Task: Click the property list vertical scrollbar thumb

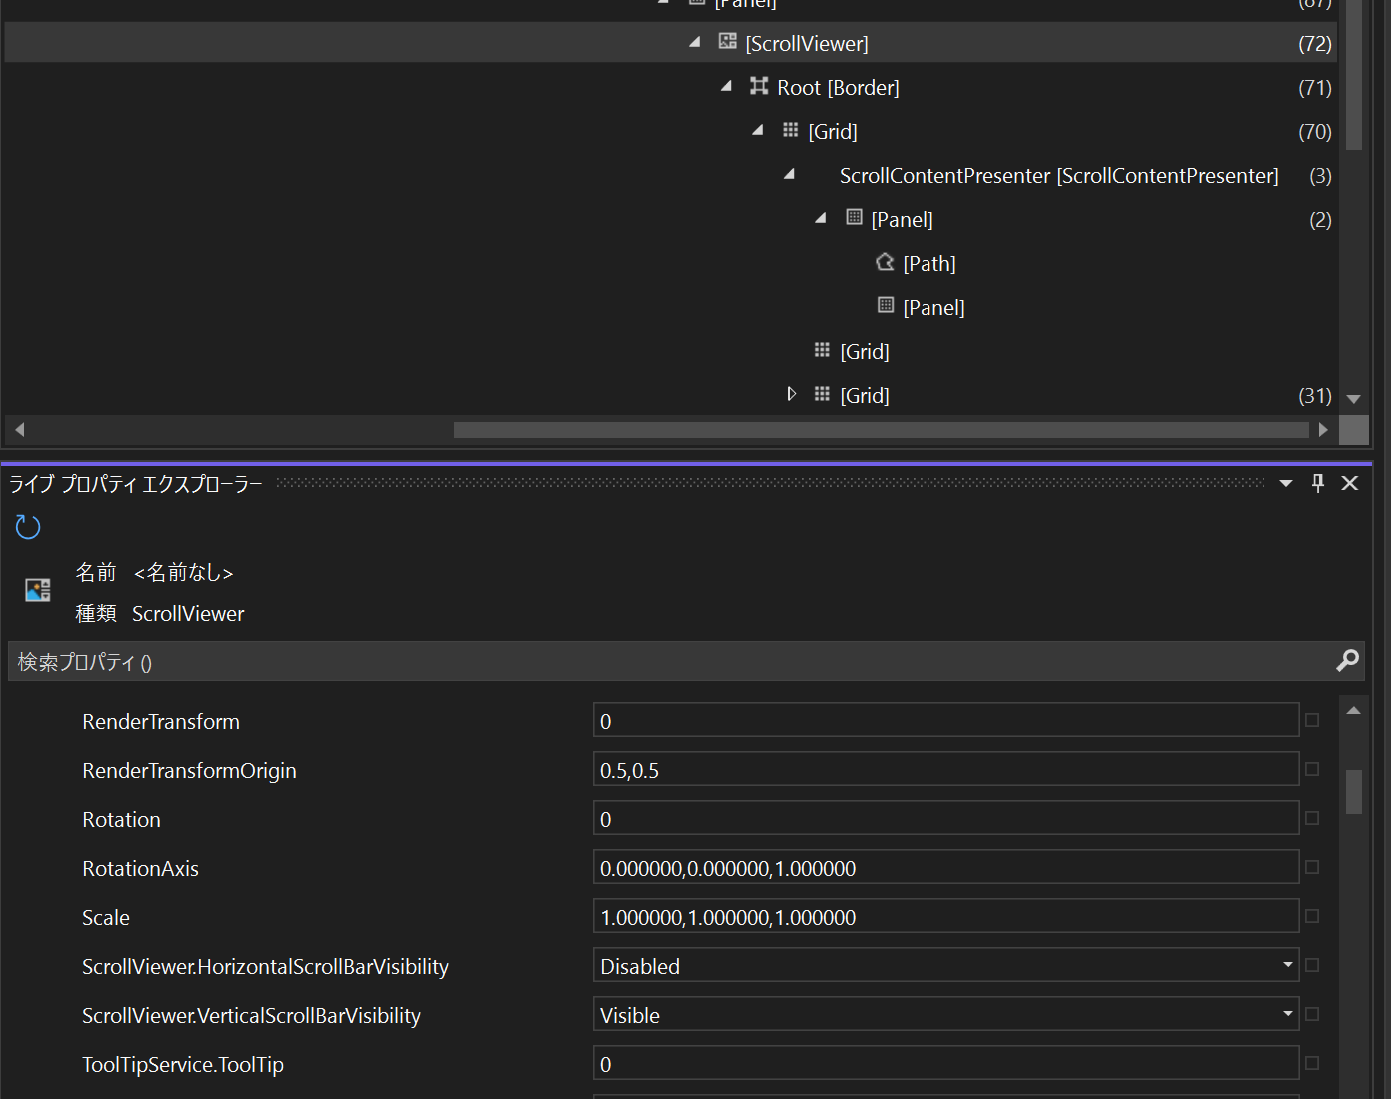Action: click(x=1354, y=791)
